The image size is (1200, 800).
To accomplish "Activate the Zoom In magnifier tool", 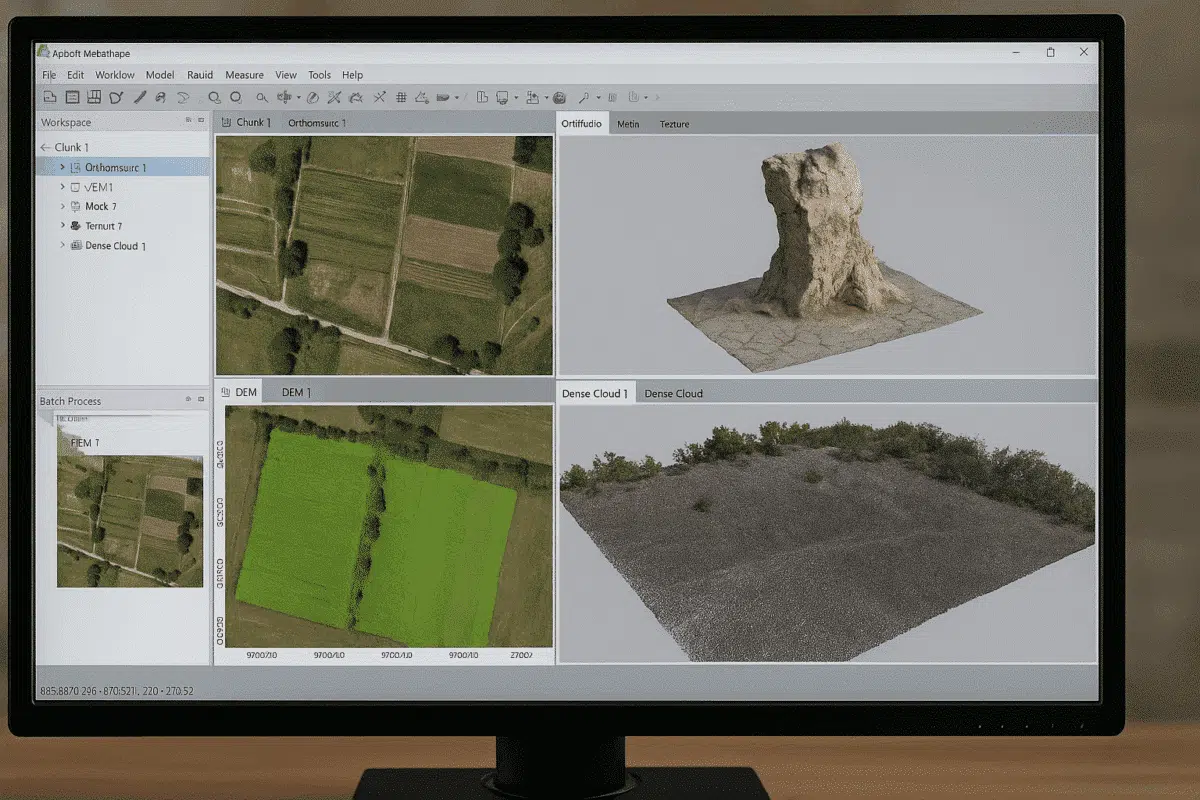I will [x=215, y=97].
